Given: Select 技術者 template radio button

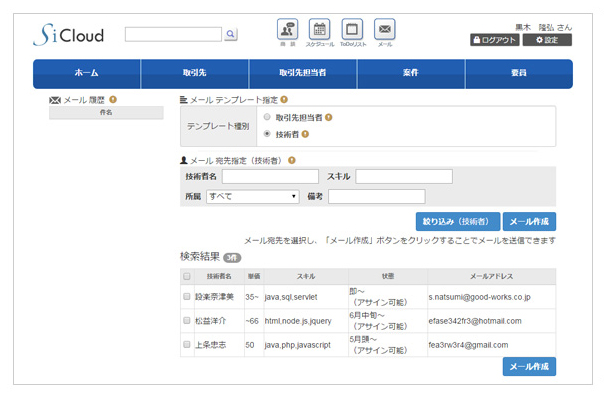Looking at the screenshot, I should click(267, 134).
